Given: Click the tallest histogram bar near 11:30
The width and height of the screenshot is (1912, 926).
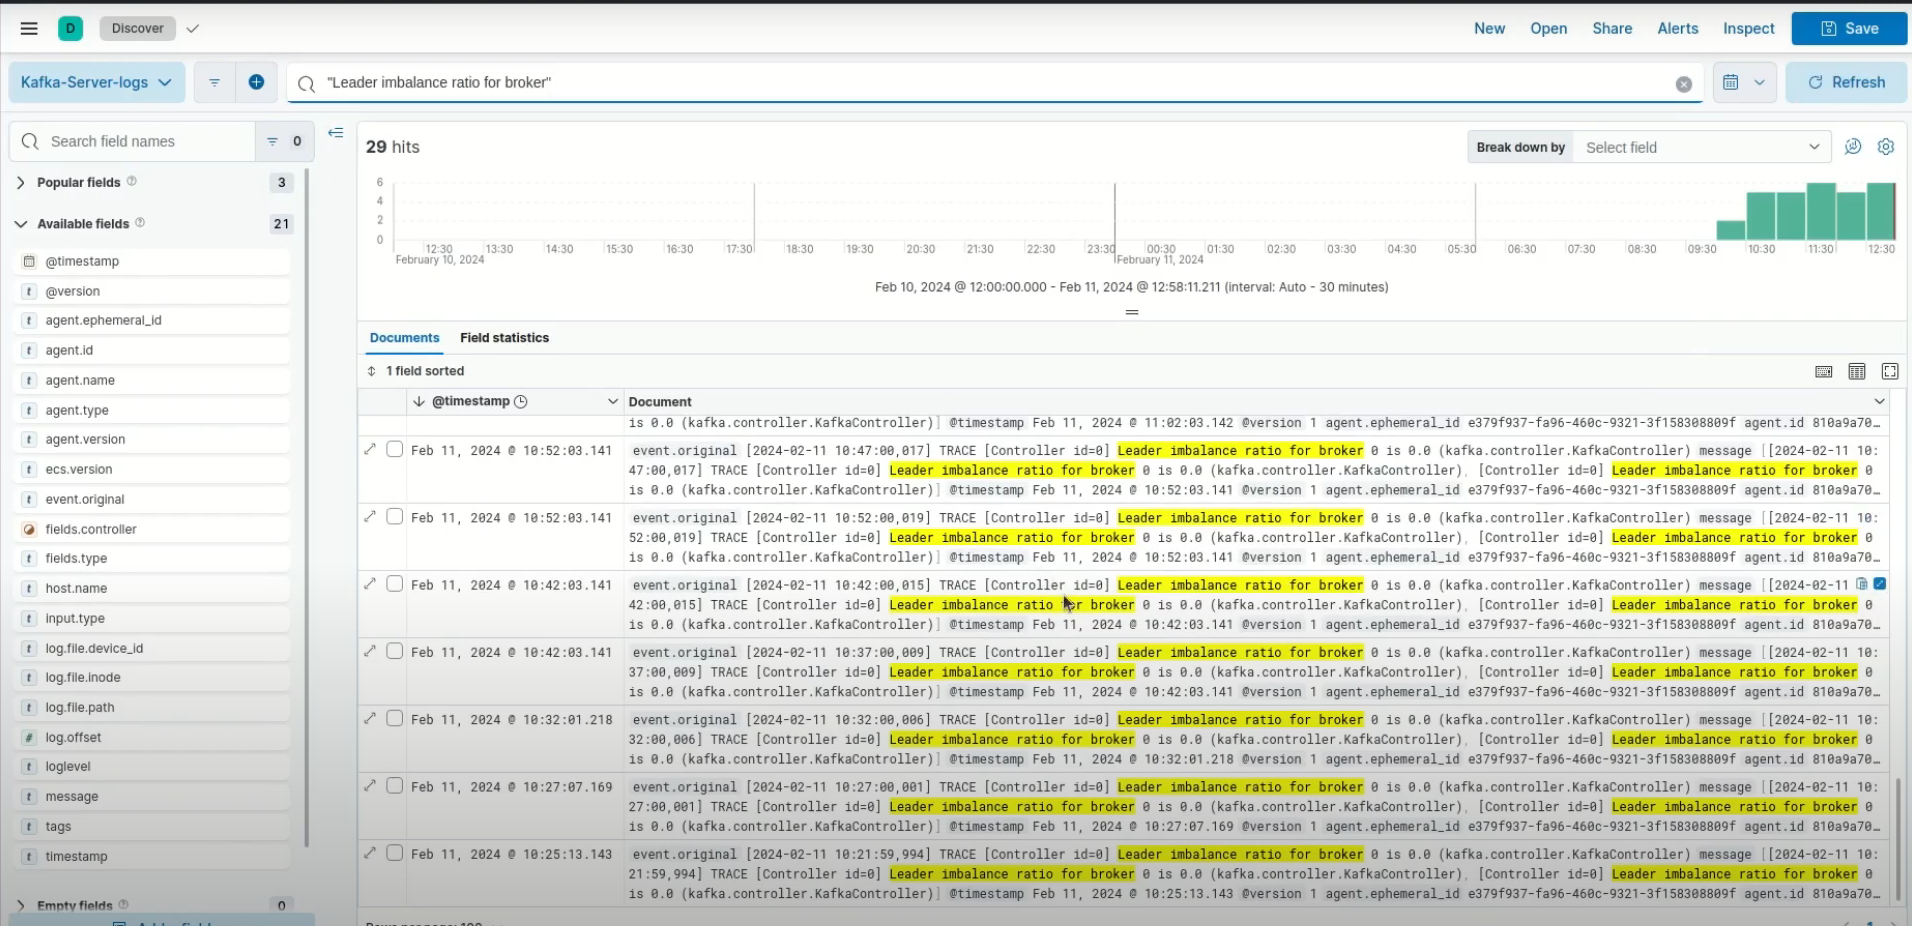Looking at the screenshot, I should click(1821, 211).
